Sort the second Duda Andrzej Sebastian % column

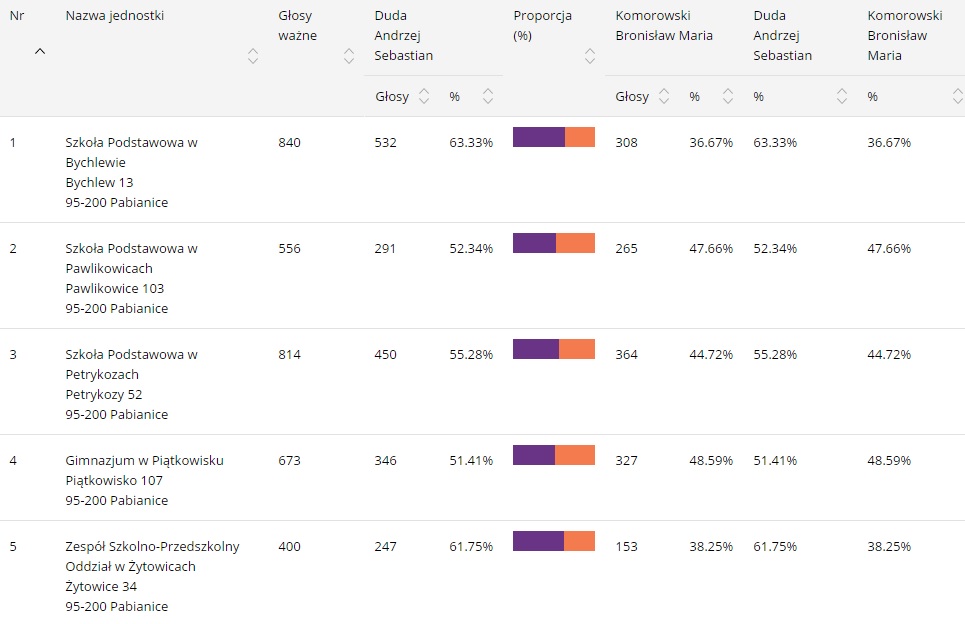[x=842, y=97]
